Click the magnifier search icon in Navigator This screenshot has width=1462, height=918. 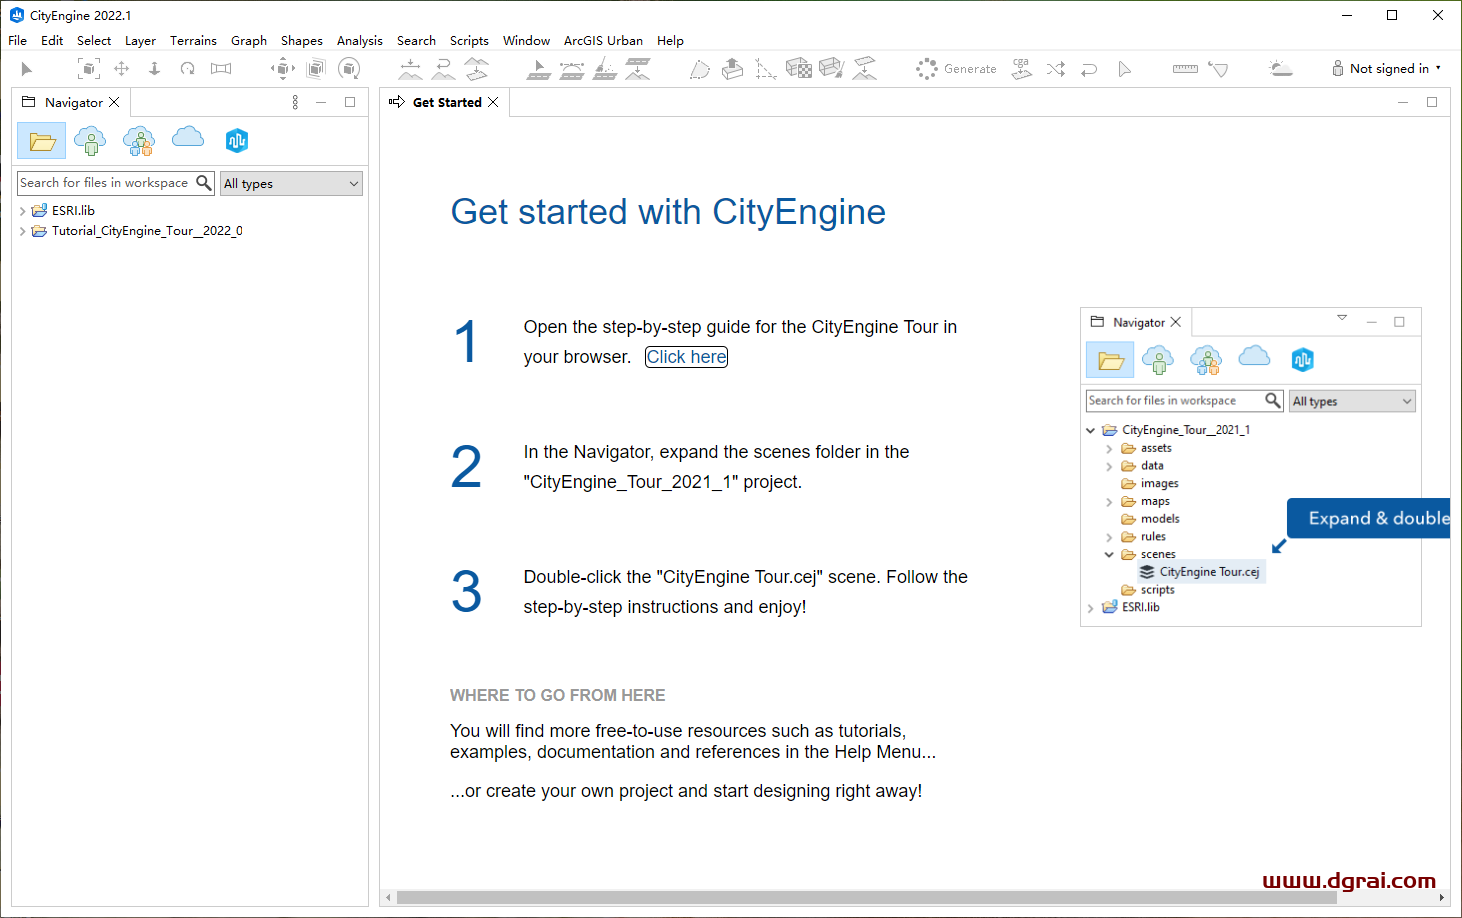(204, 182)
